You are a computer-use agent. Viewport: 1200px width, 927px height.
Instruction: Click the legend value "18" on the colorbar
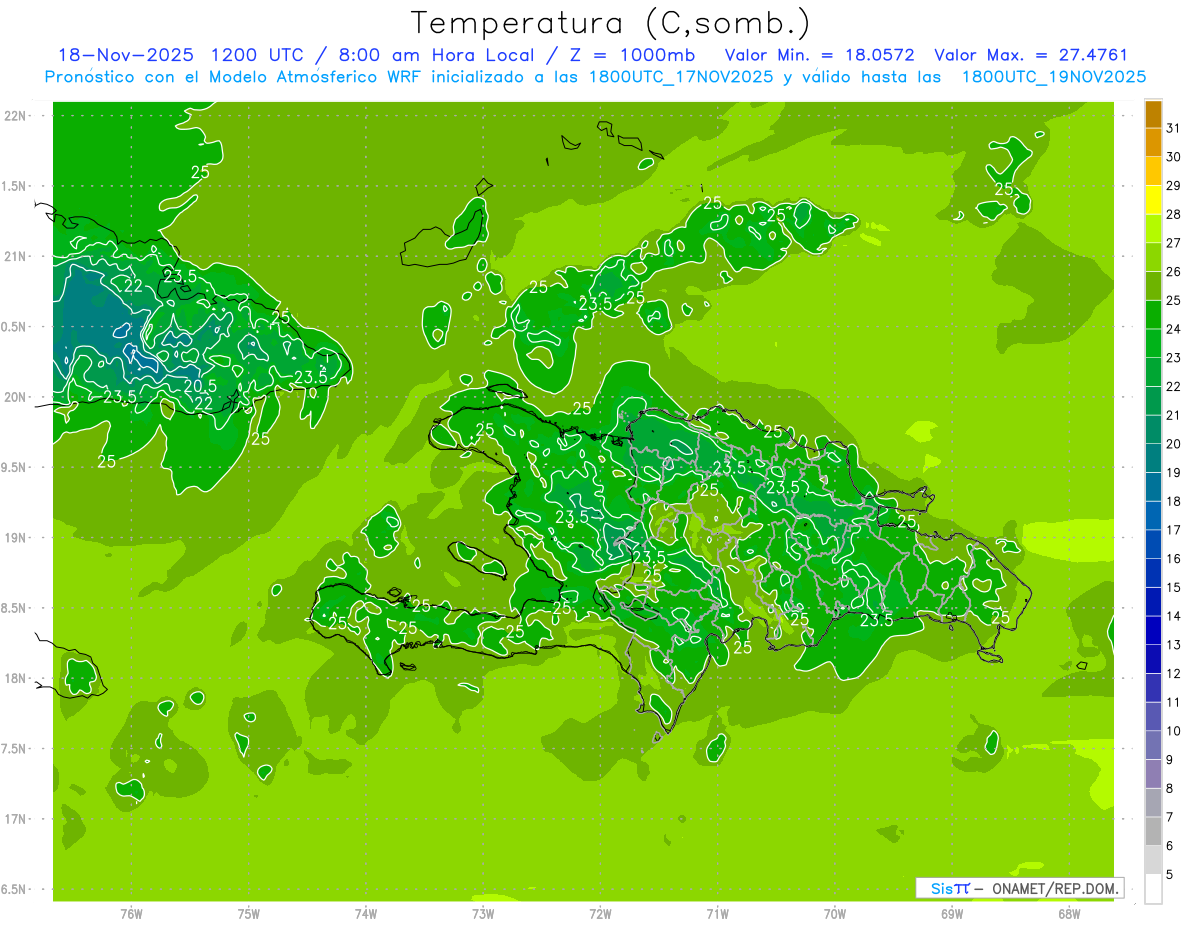pyautogui.click(x=1174, y=501)
